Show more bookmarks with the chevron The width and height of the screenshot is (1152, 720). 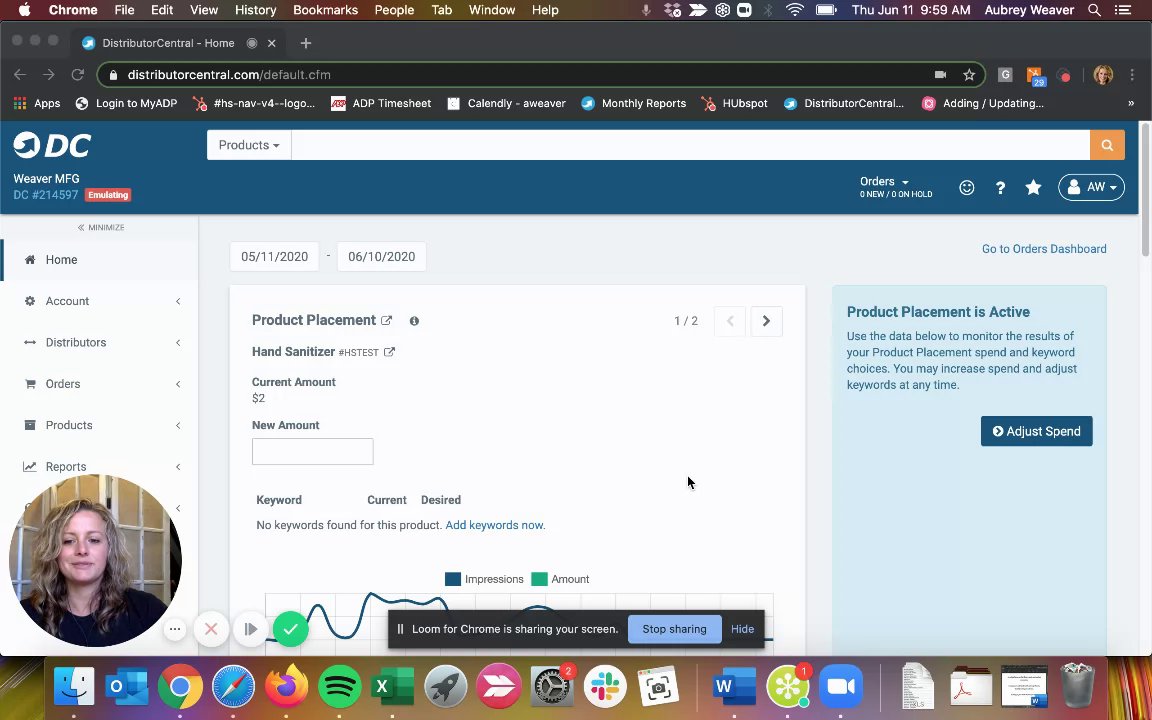click(1131, 104)
